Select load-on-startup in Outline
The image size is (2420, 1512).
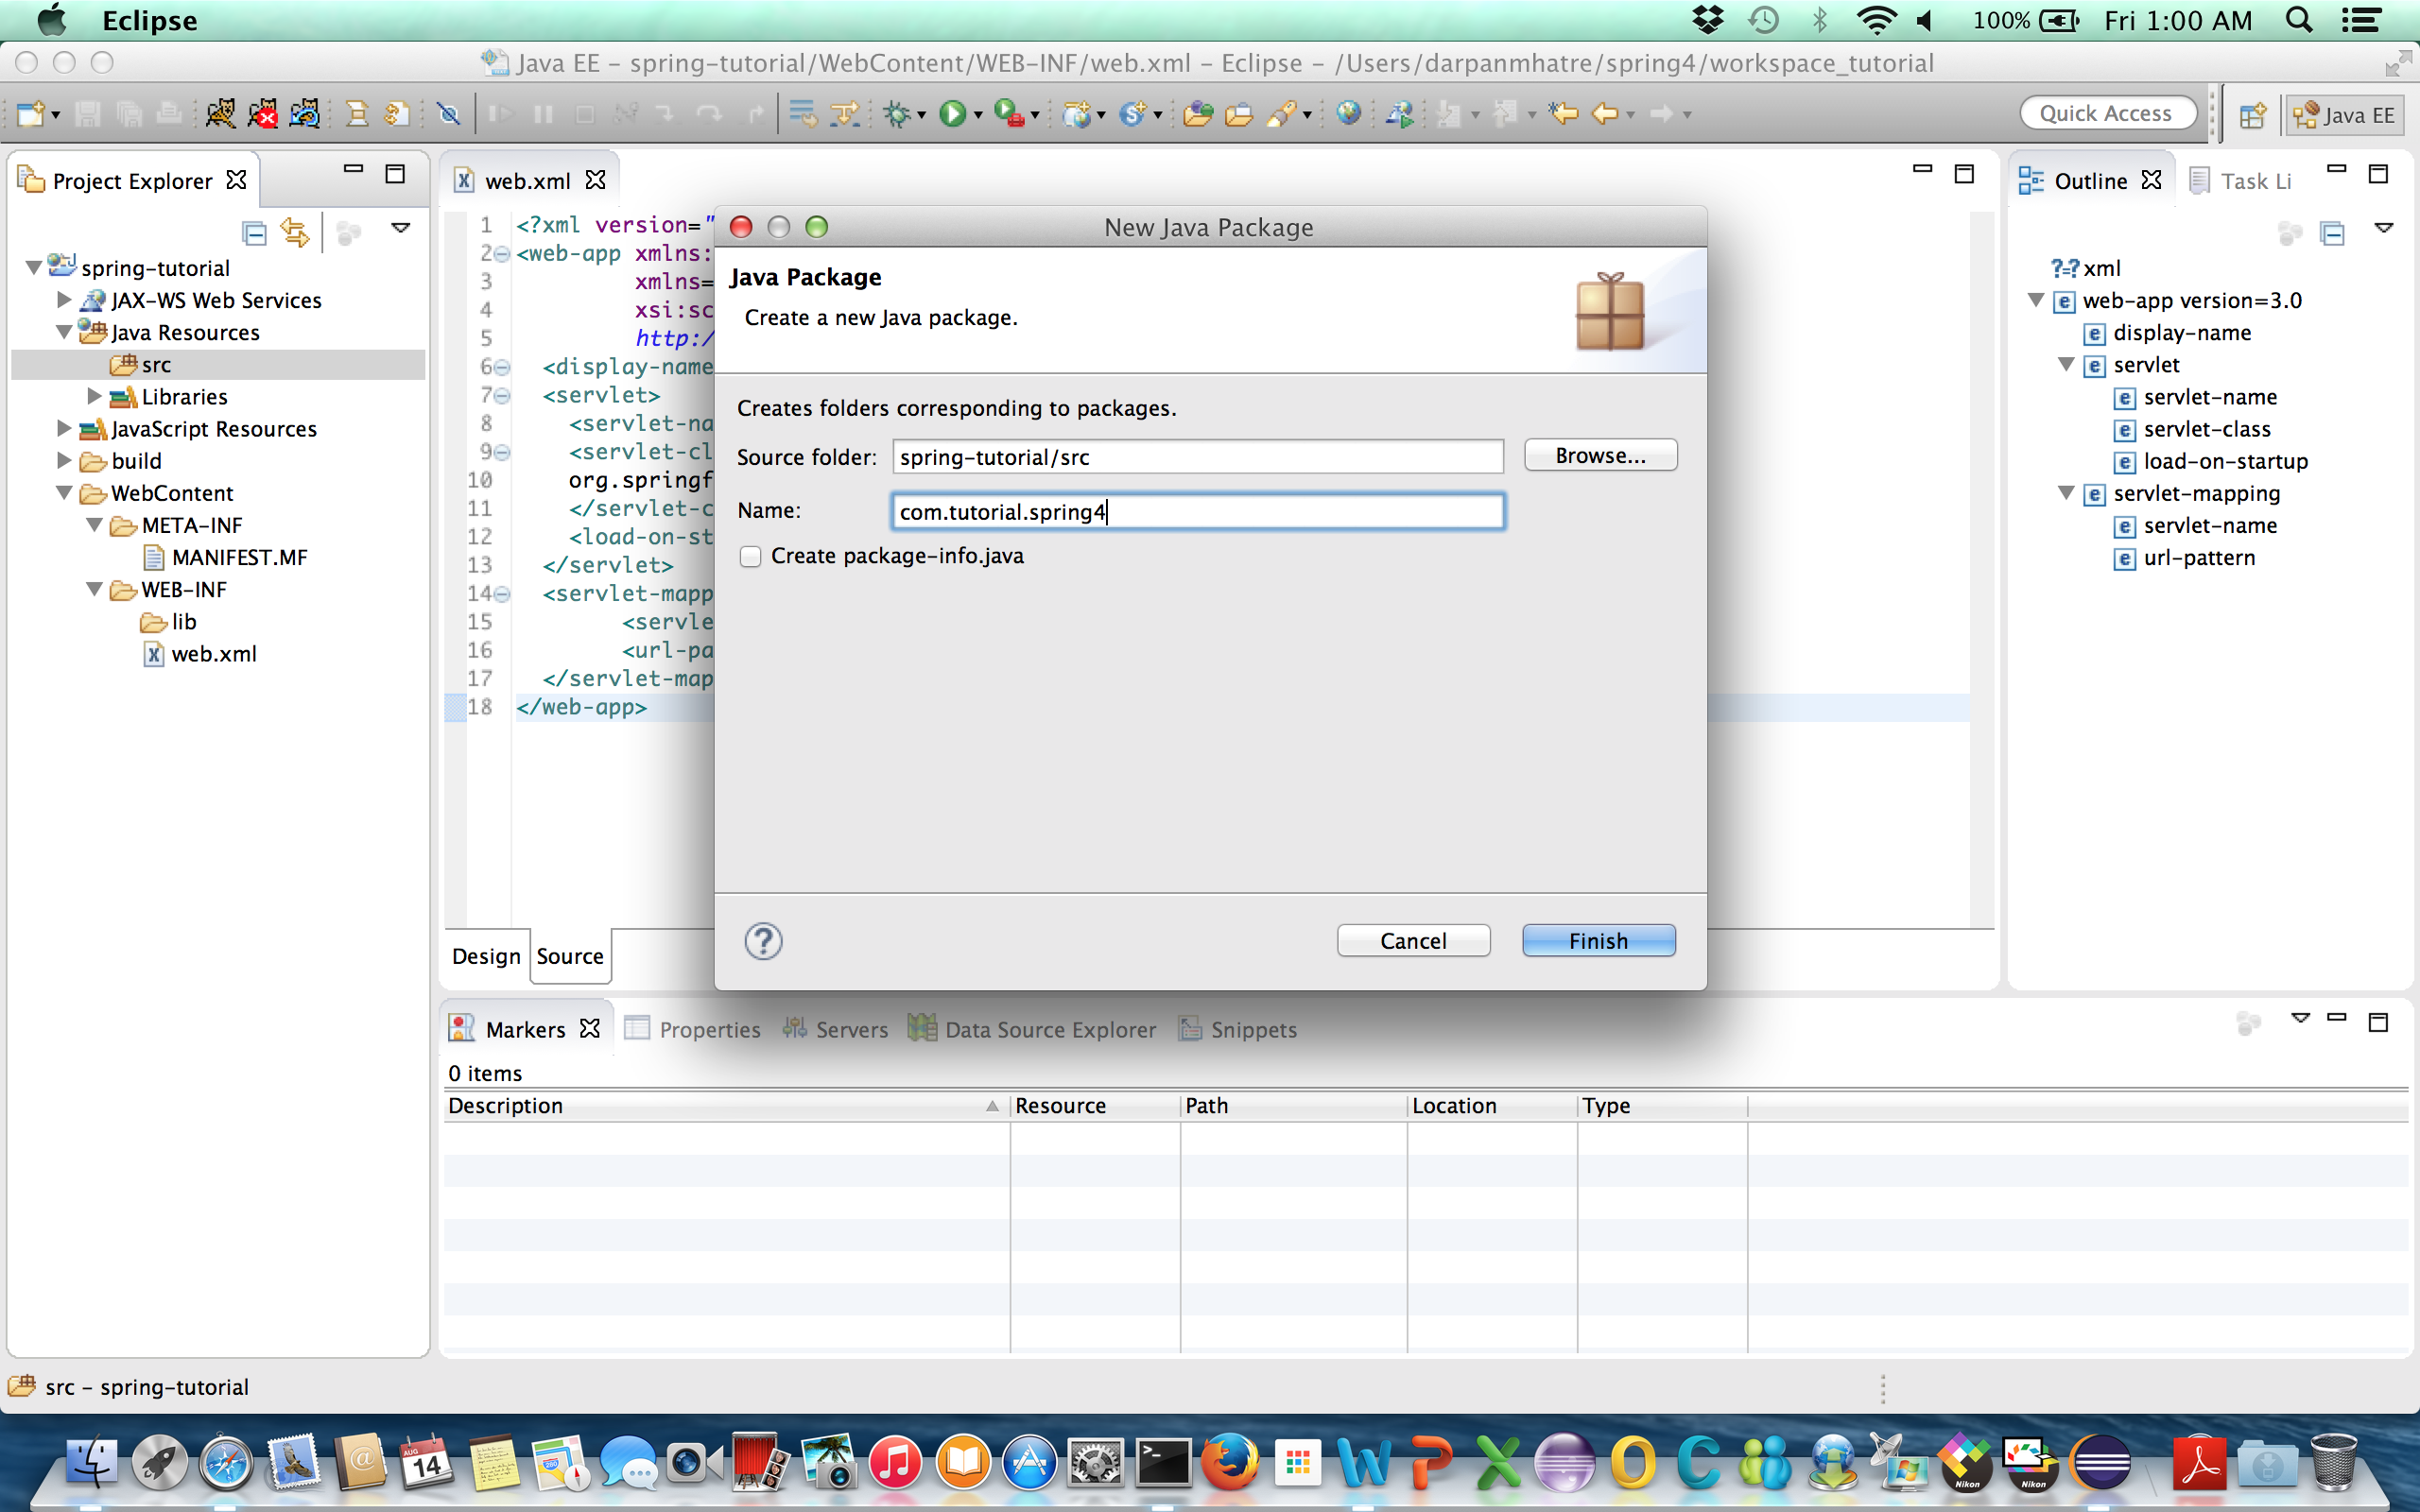point(2210,461)
